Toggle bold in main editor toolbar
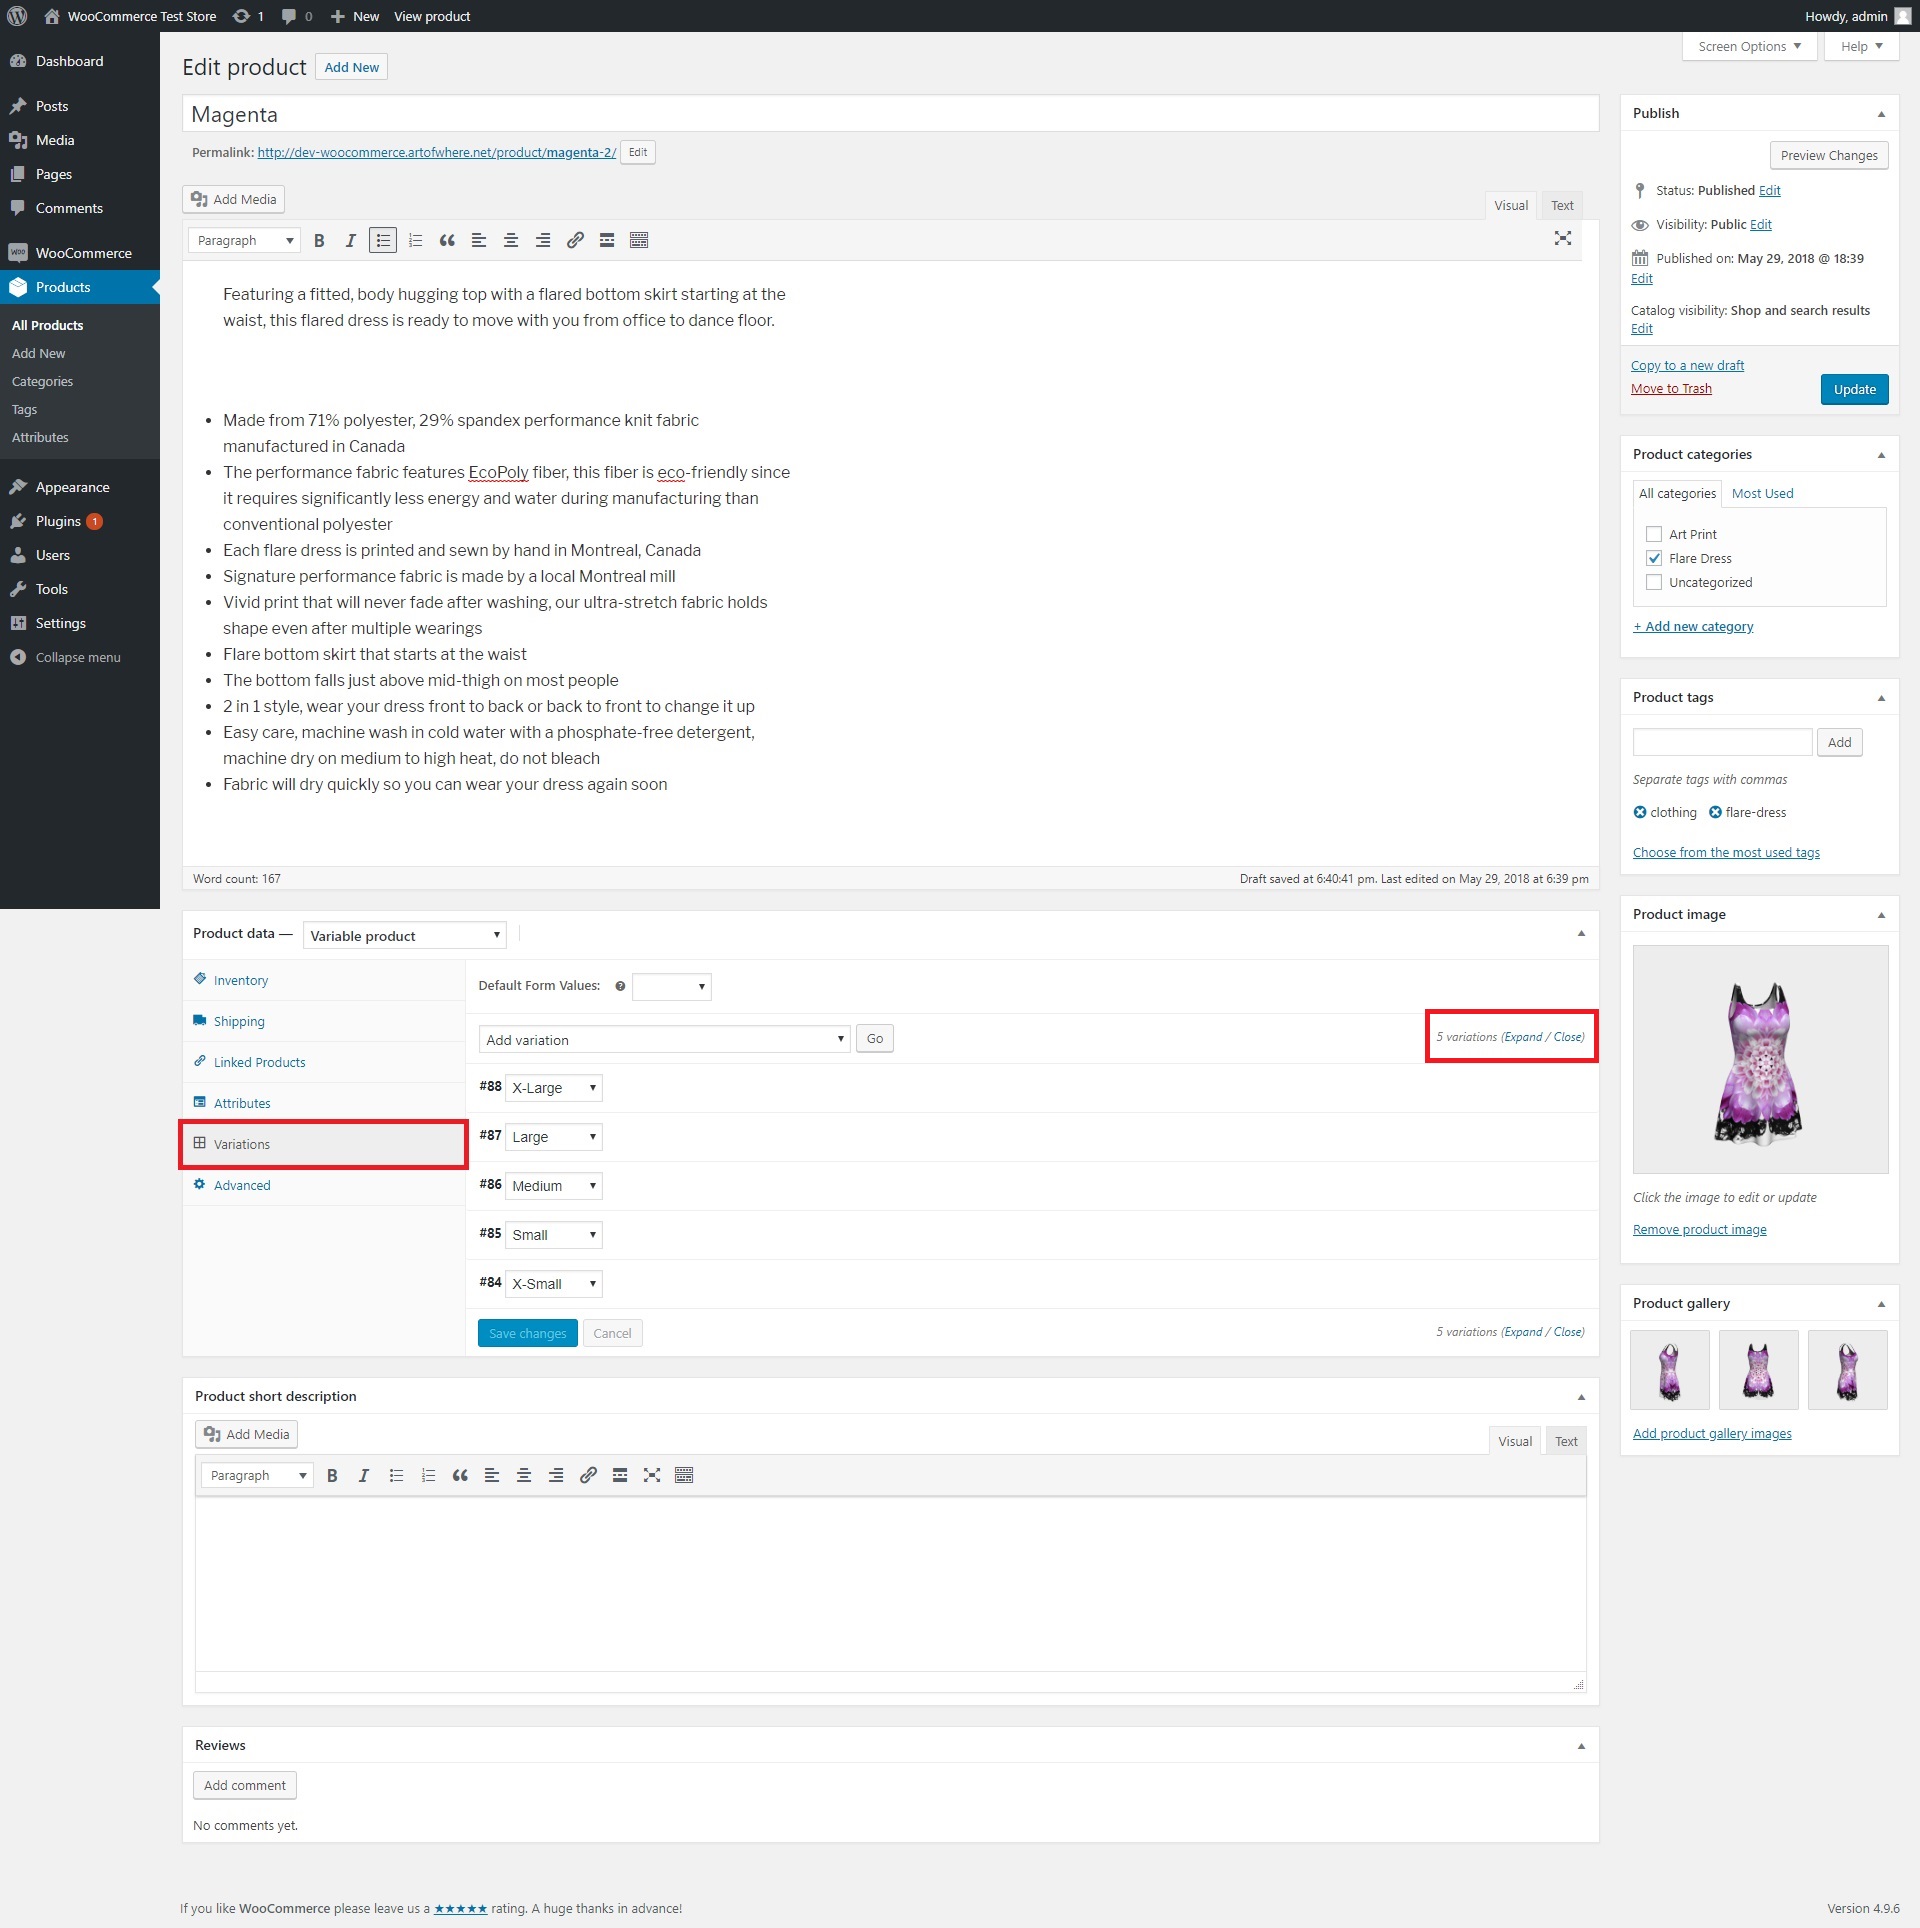This screenshot has width=1920, height=1928. [319, 240]
